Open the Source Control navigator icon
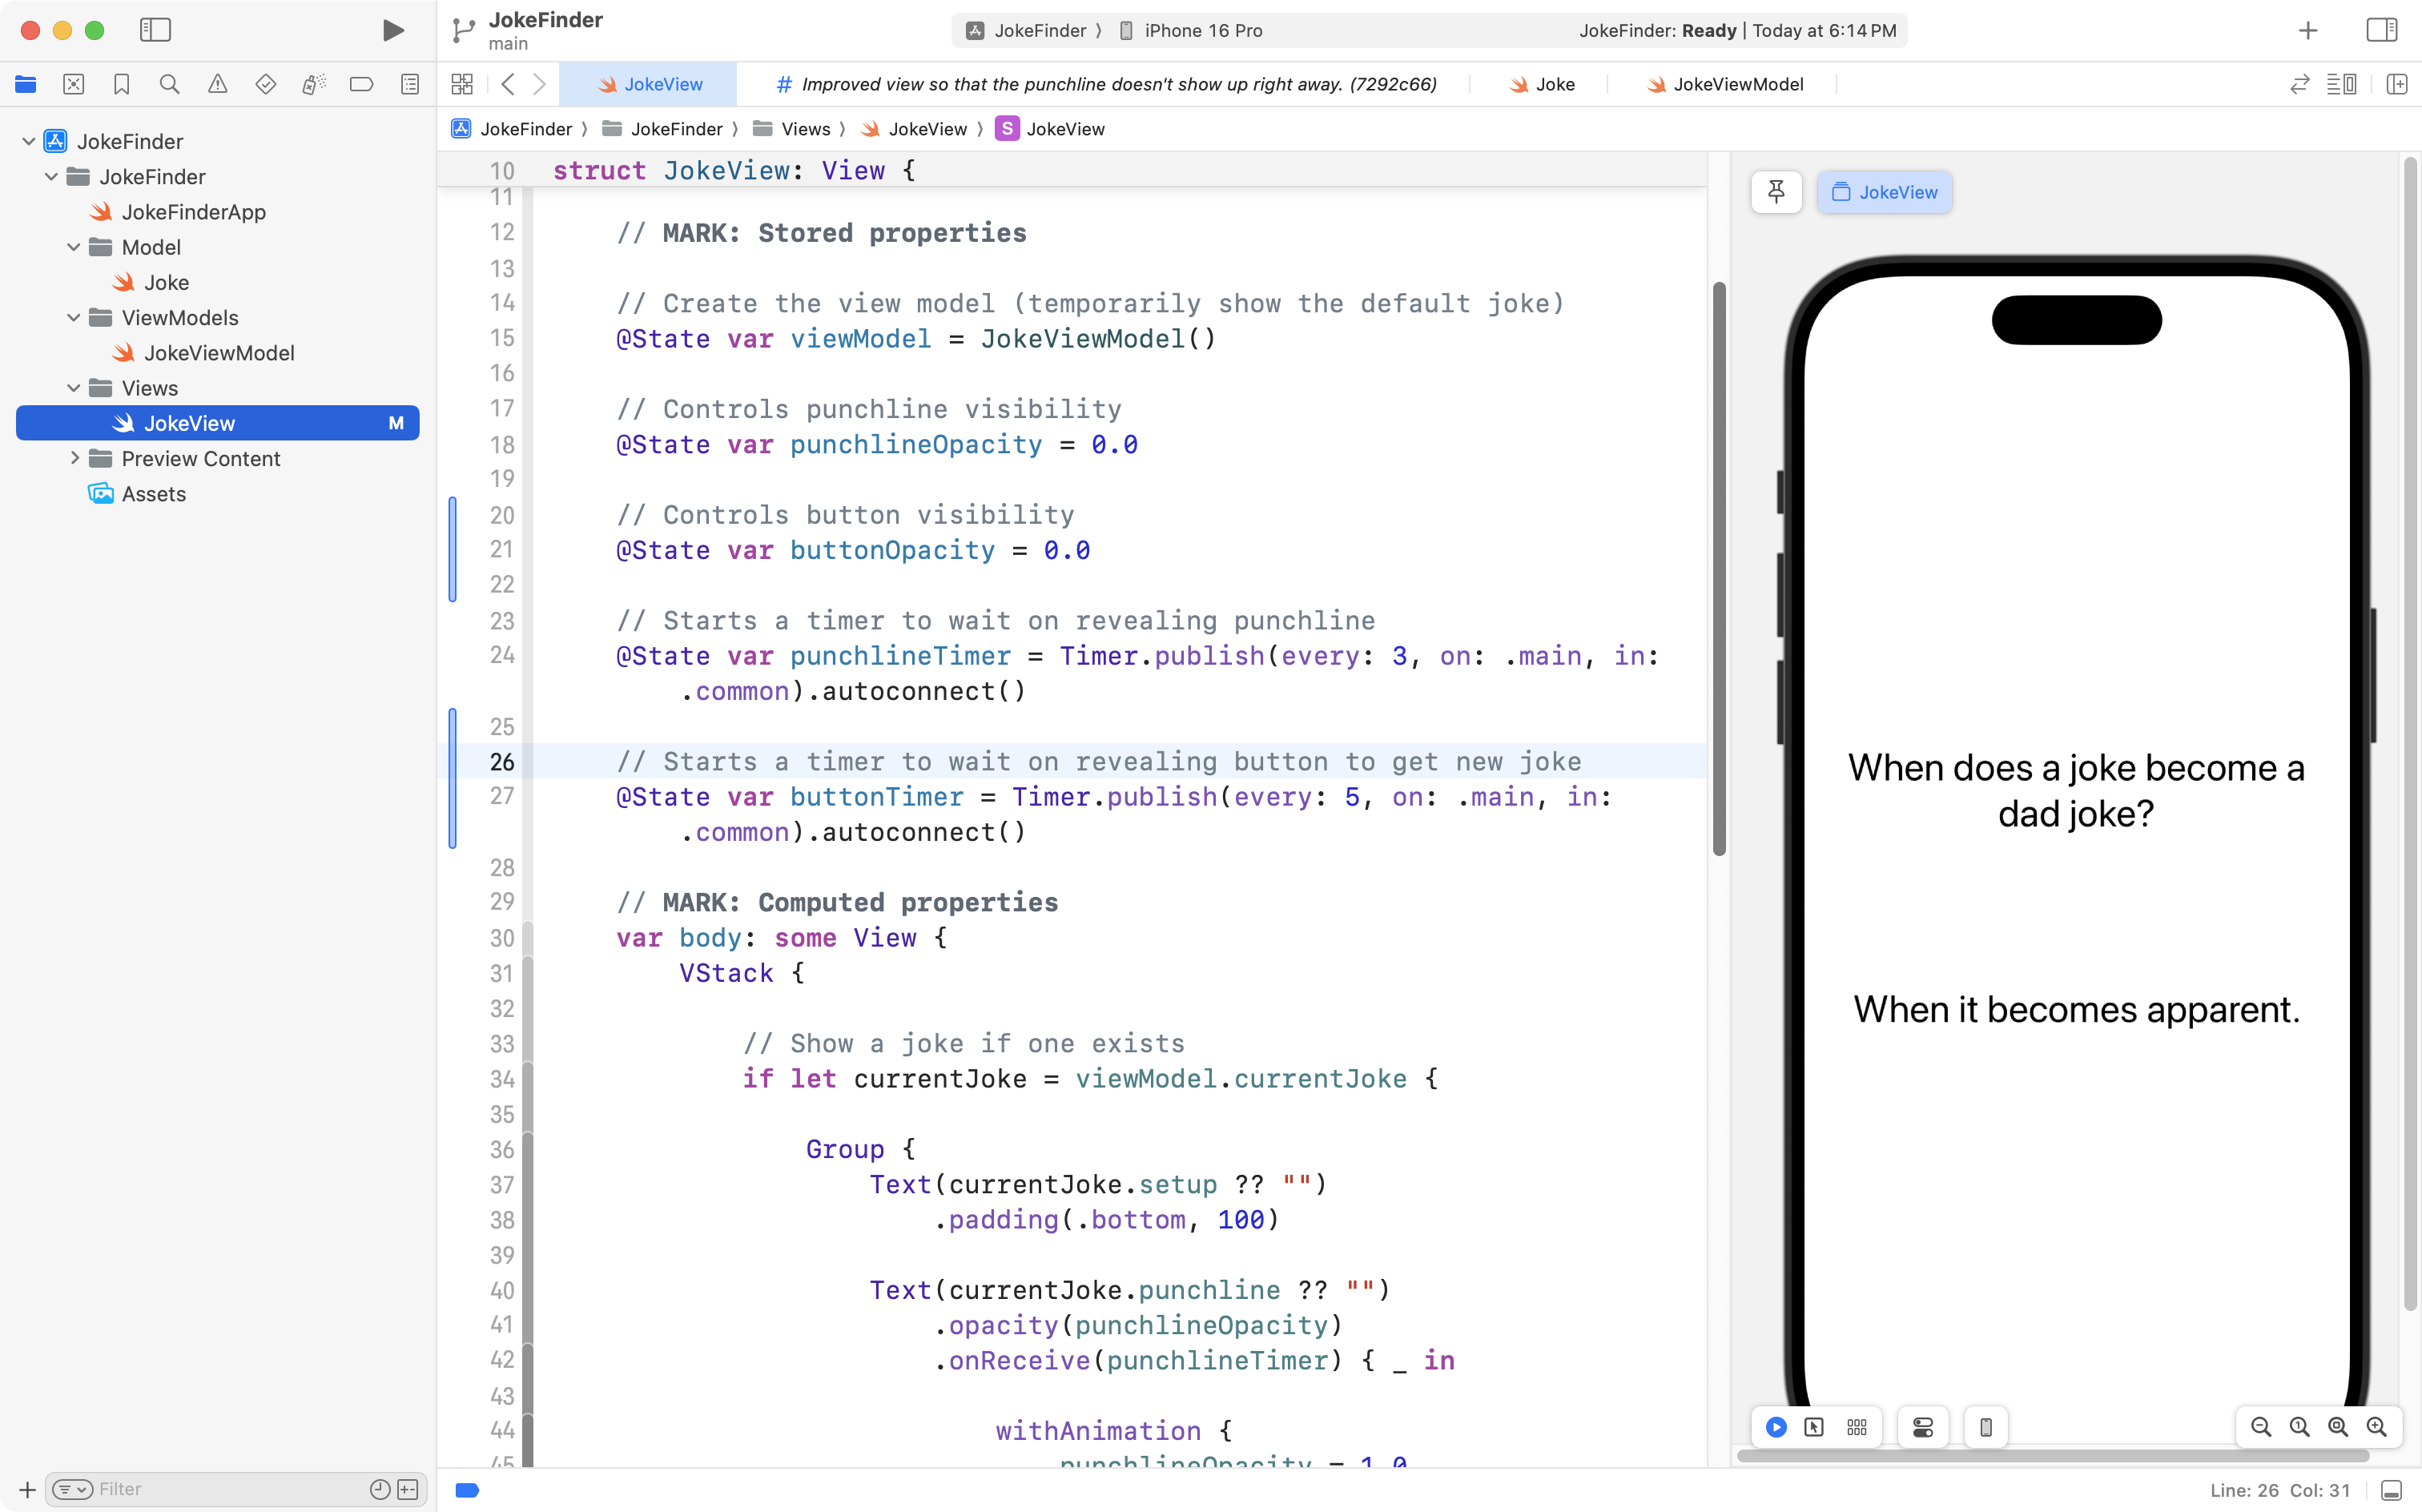 (x=73, y=84)
